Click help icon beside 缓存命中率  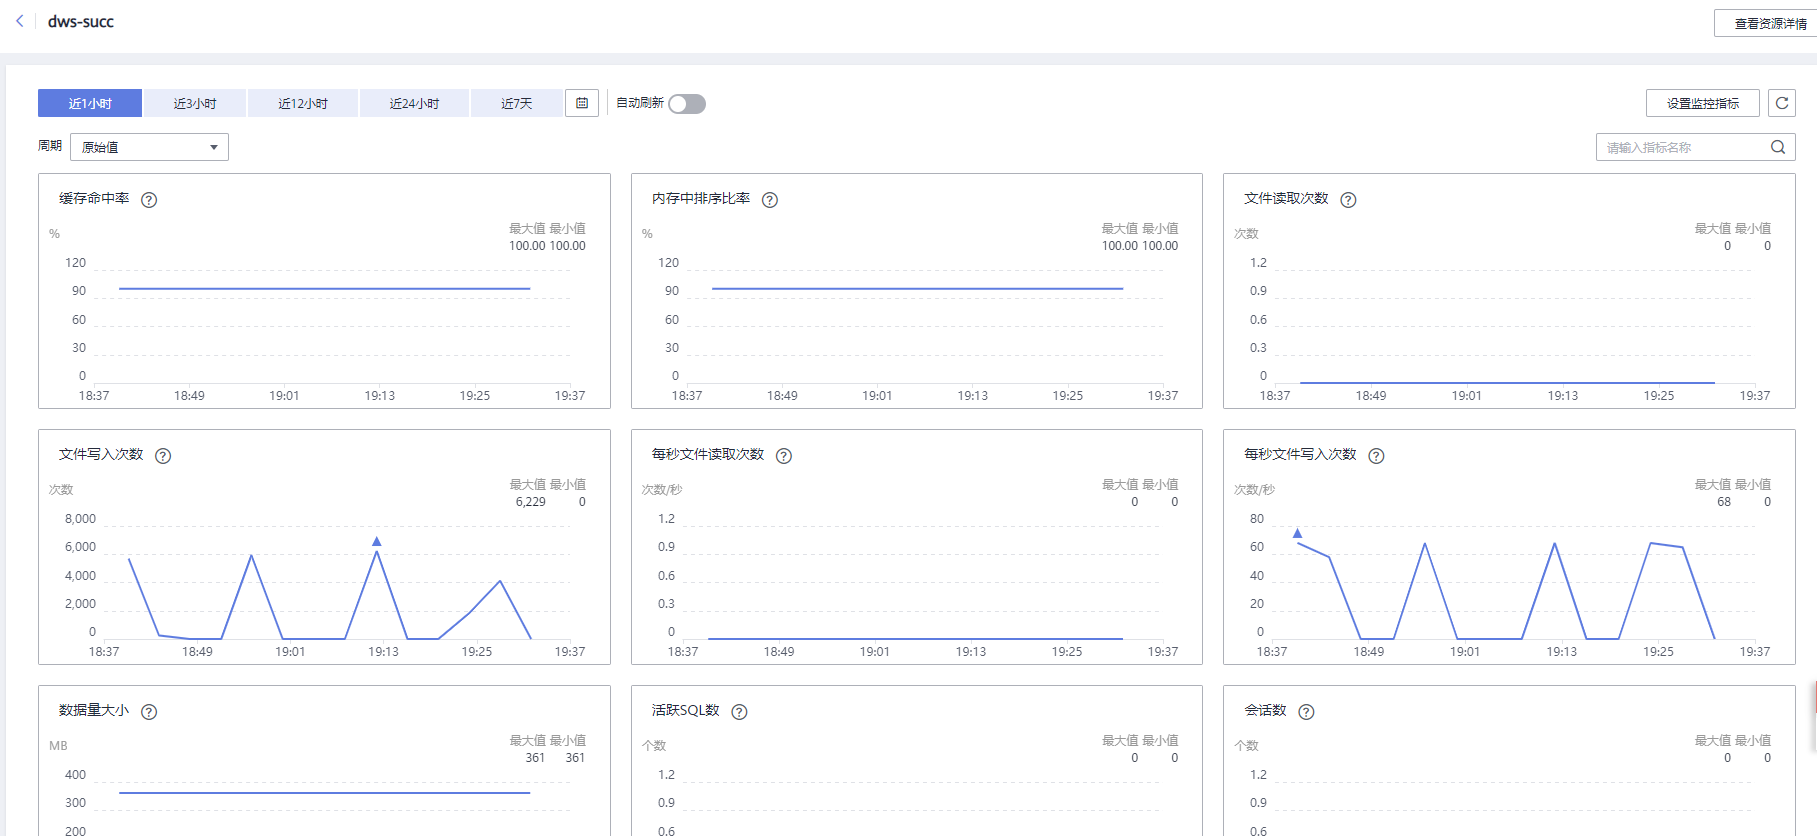149,200
